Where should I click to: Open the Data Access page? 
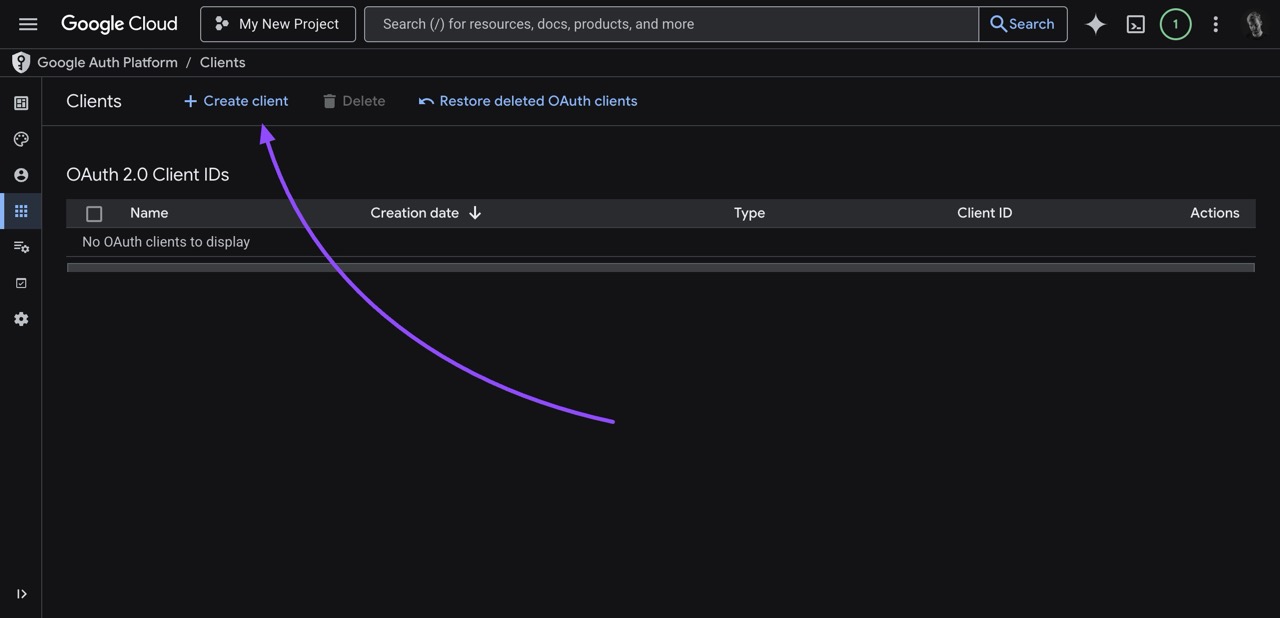click(20, 246)
